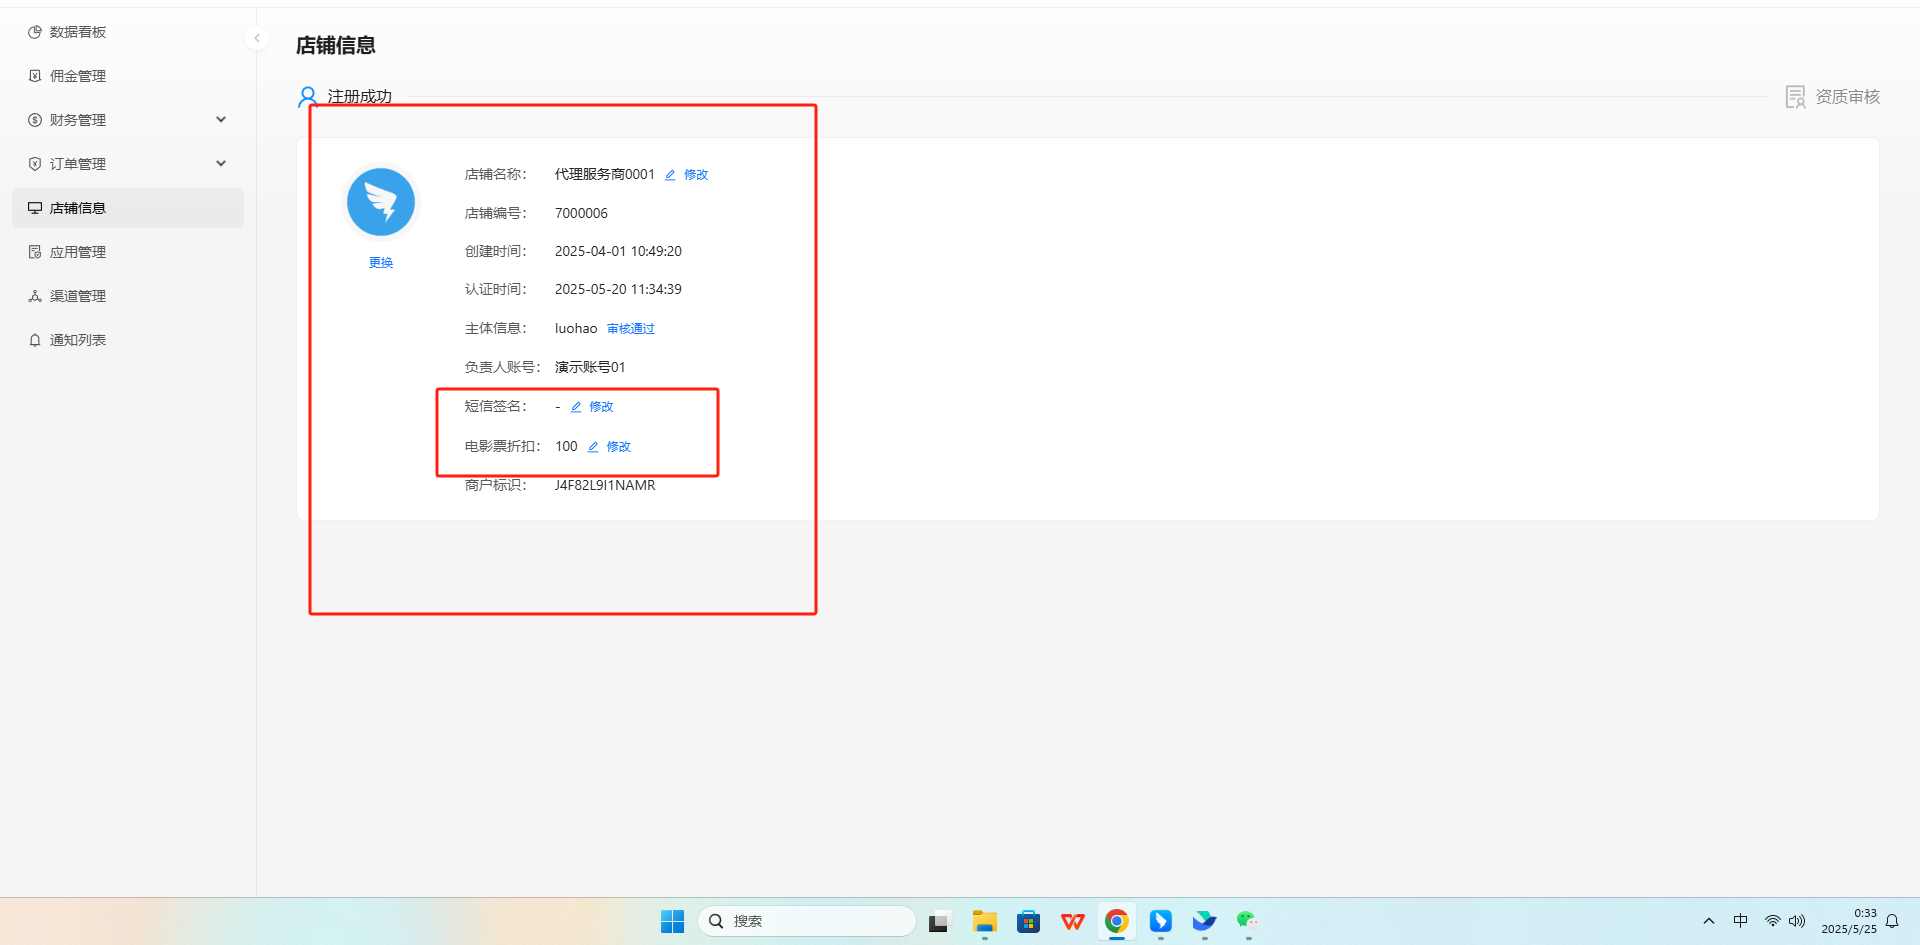Viewport: 1920px width, 945px height.
Task: Modify the 电影票折扣 value
Action: click(609, 447)
